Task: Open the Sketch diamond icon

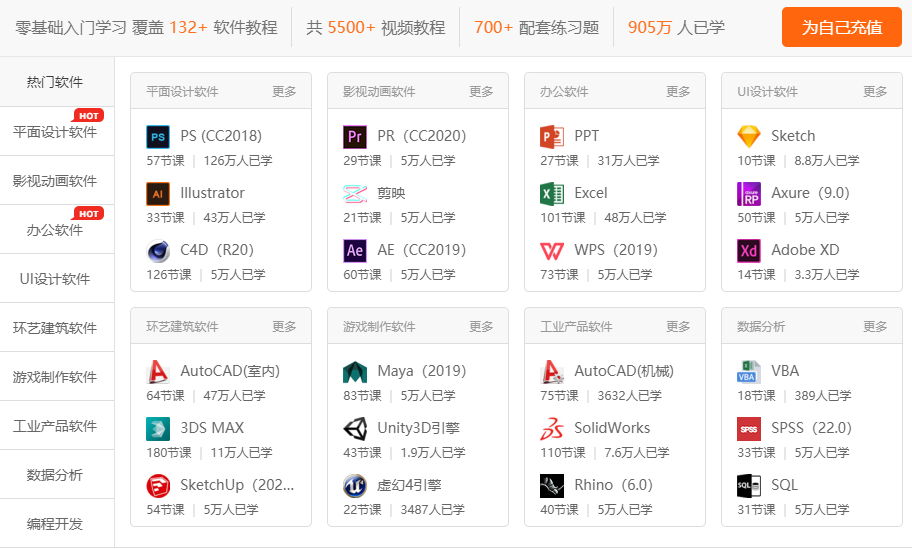Action: coord(749,137)
